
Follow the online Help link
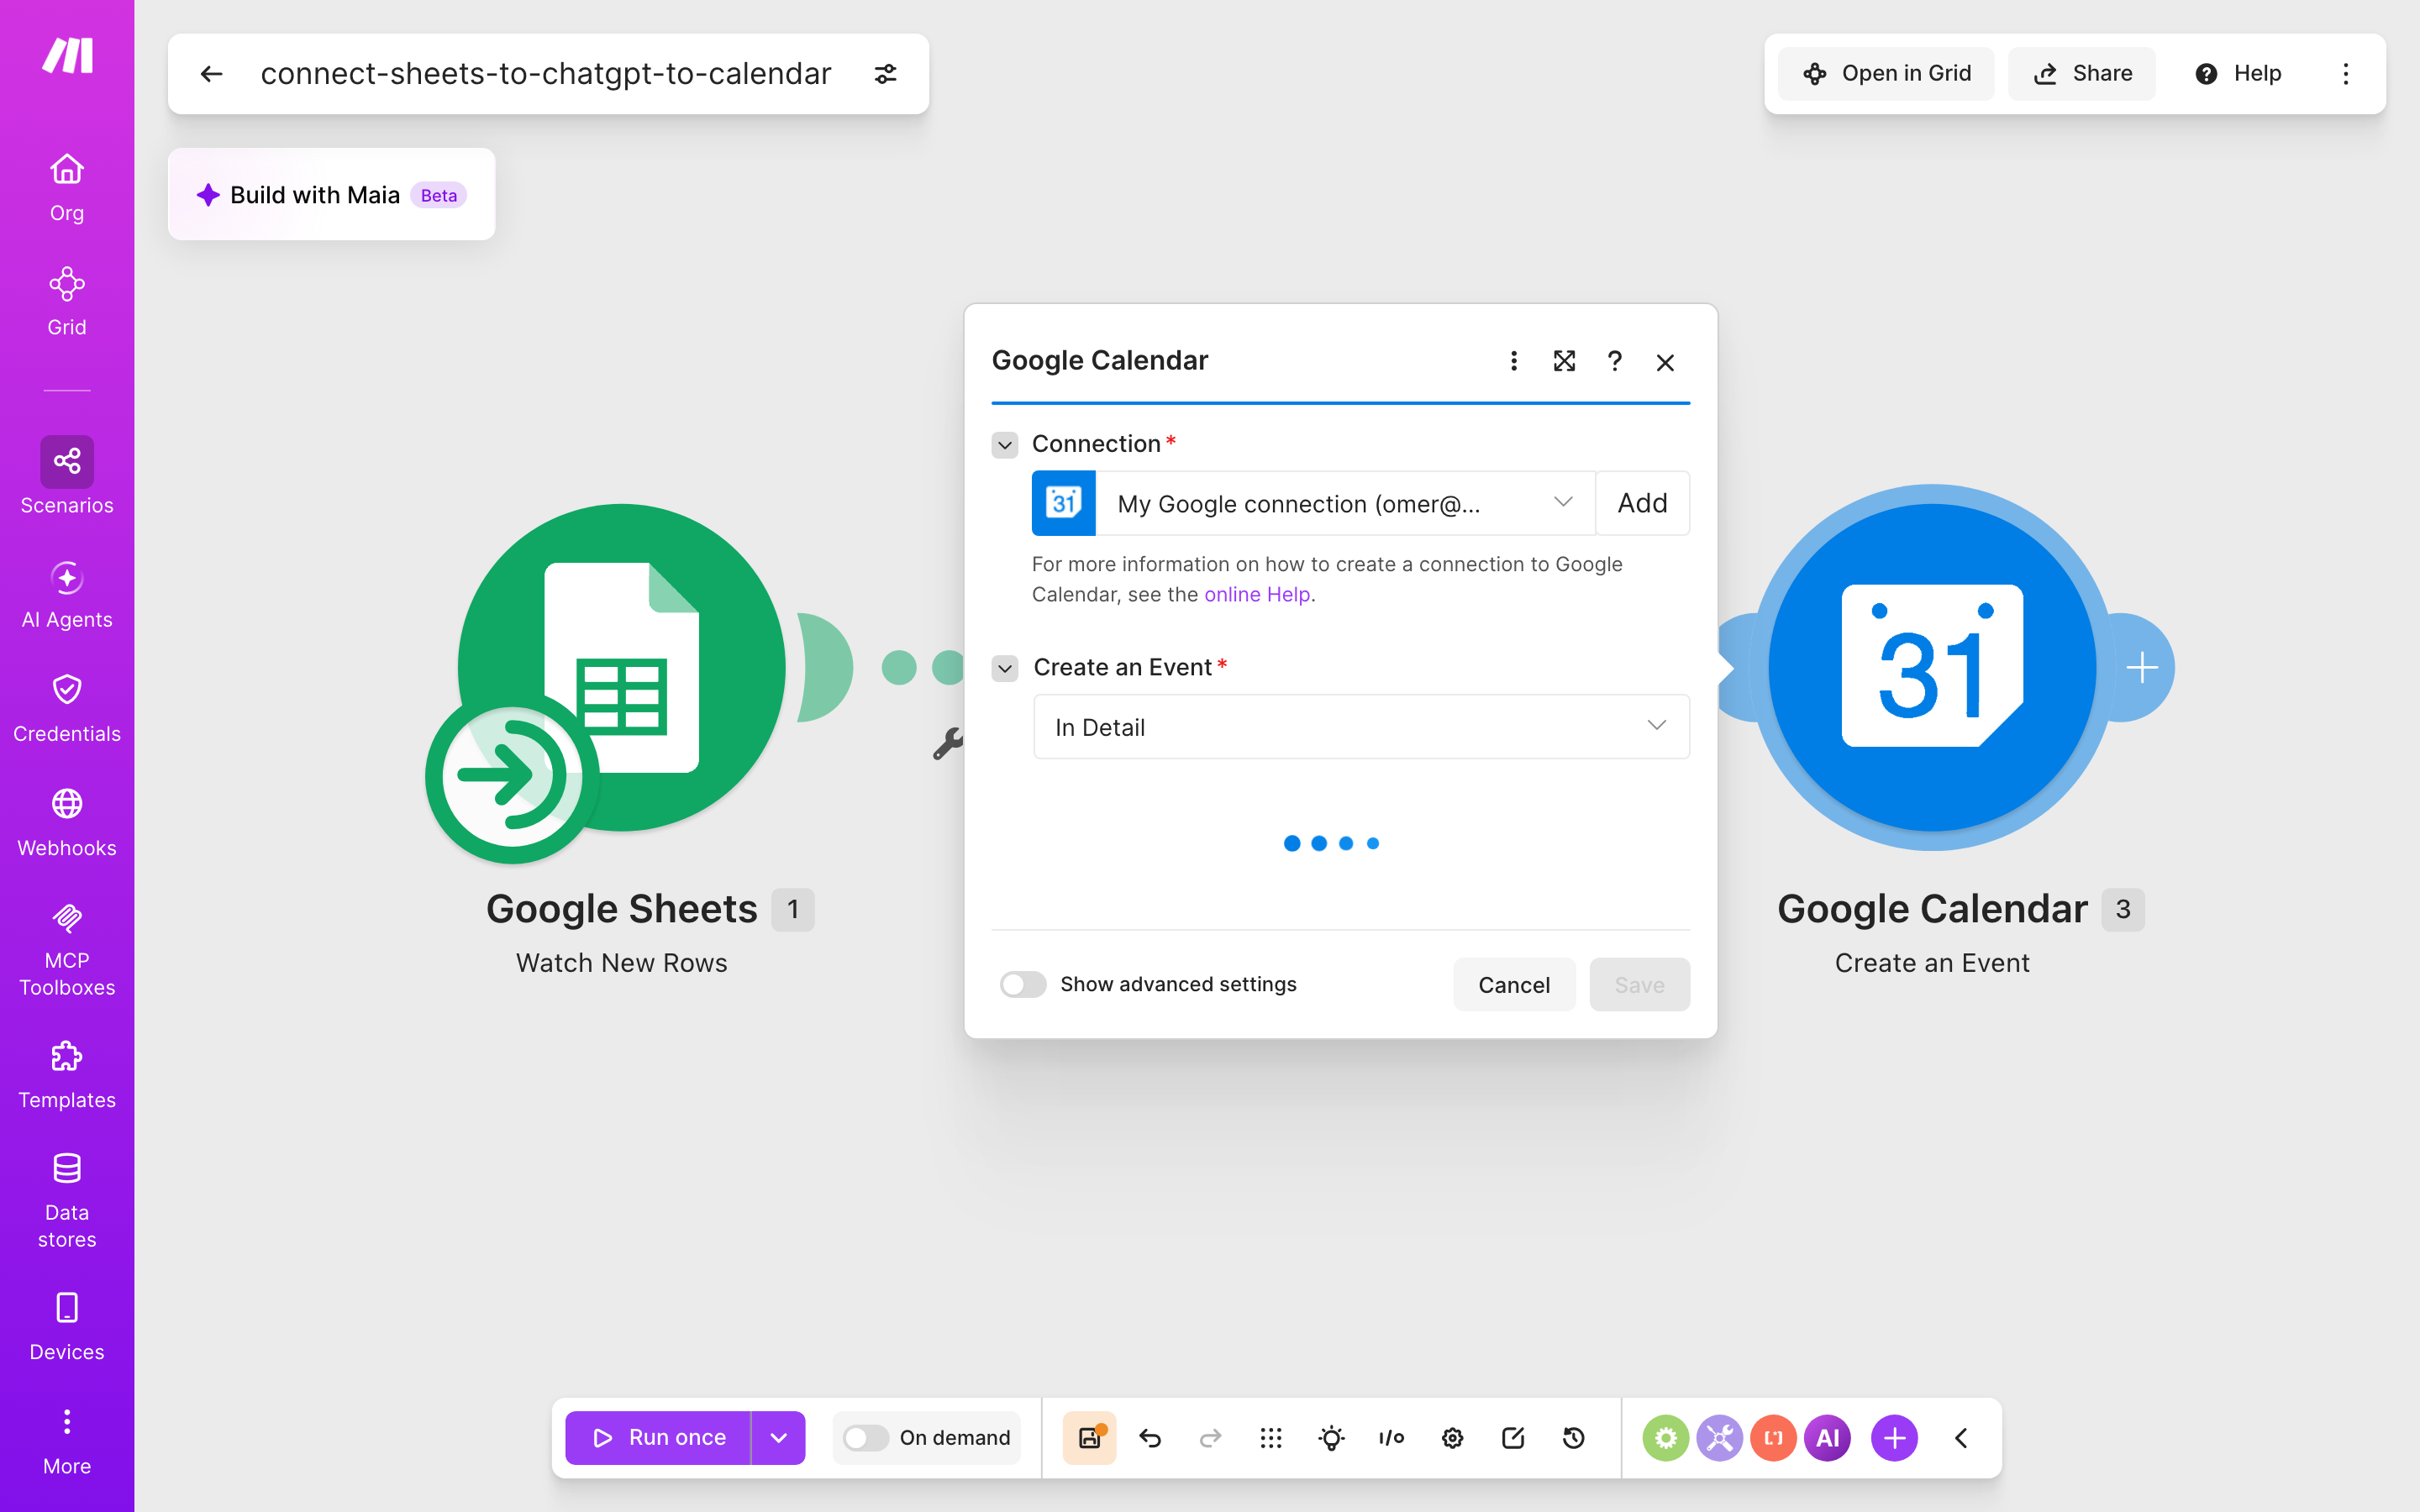coord(1257,594)
